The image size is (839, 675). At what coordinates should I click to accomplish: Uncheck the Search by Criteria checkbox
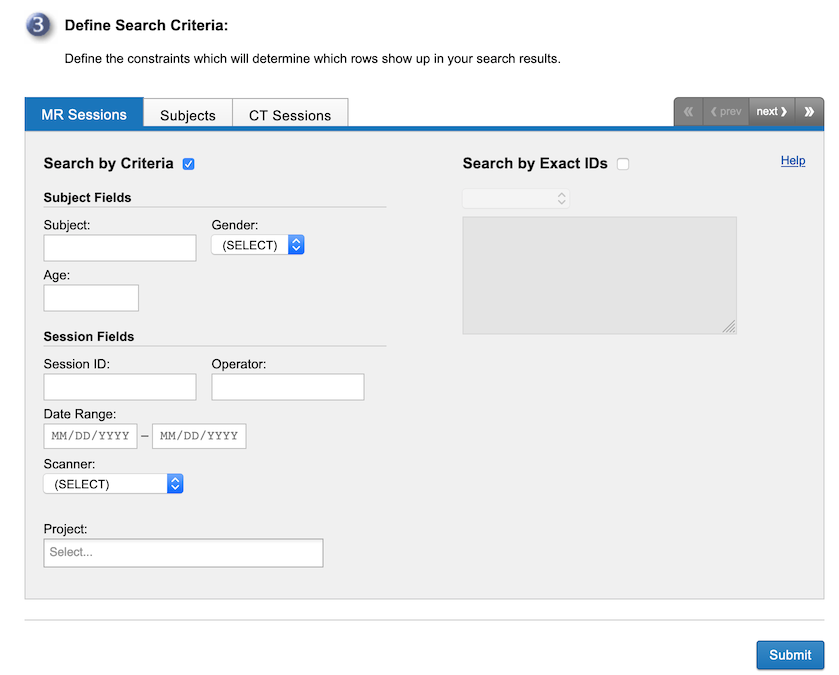tap(188, 164)
